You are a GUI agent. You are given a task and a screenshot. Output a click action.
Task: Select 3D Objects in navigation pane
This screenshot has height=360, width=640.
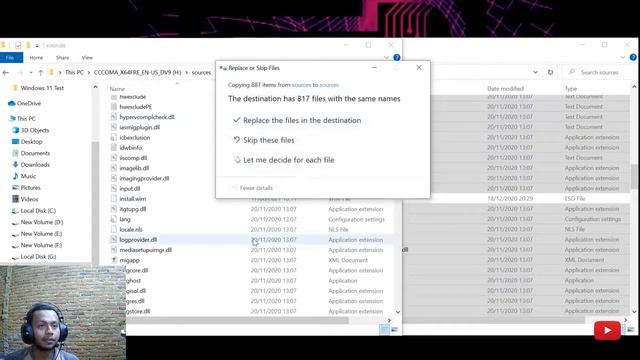pyautogui.click(x=31, y=130)
